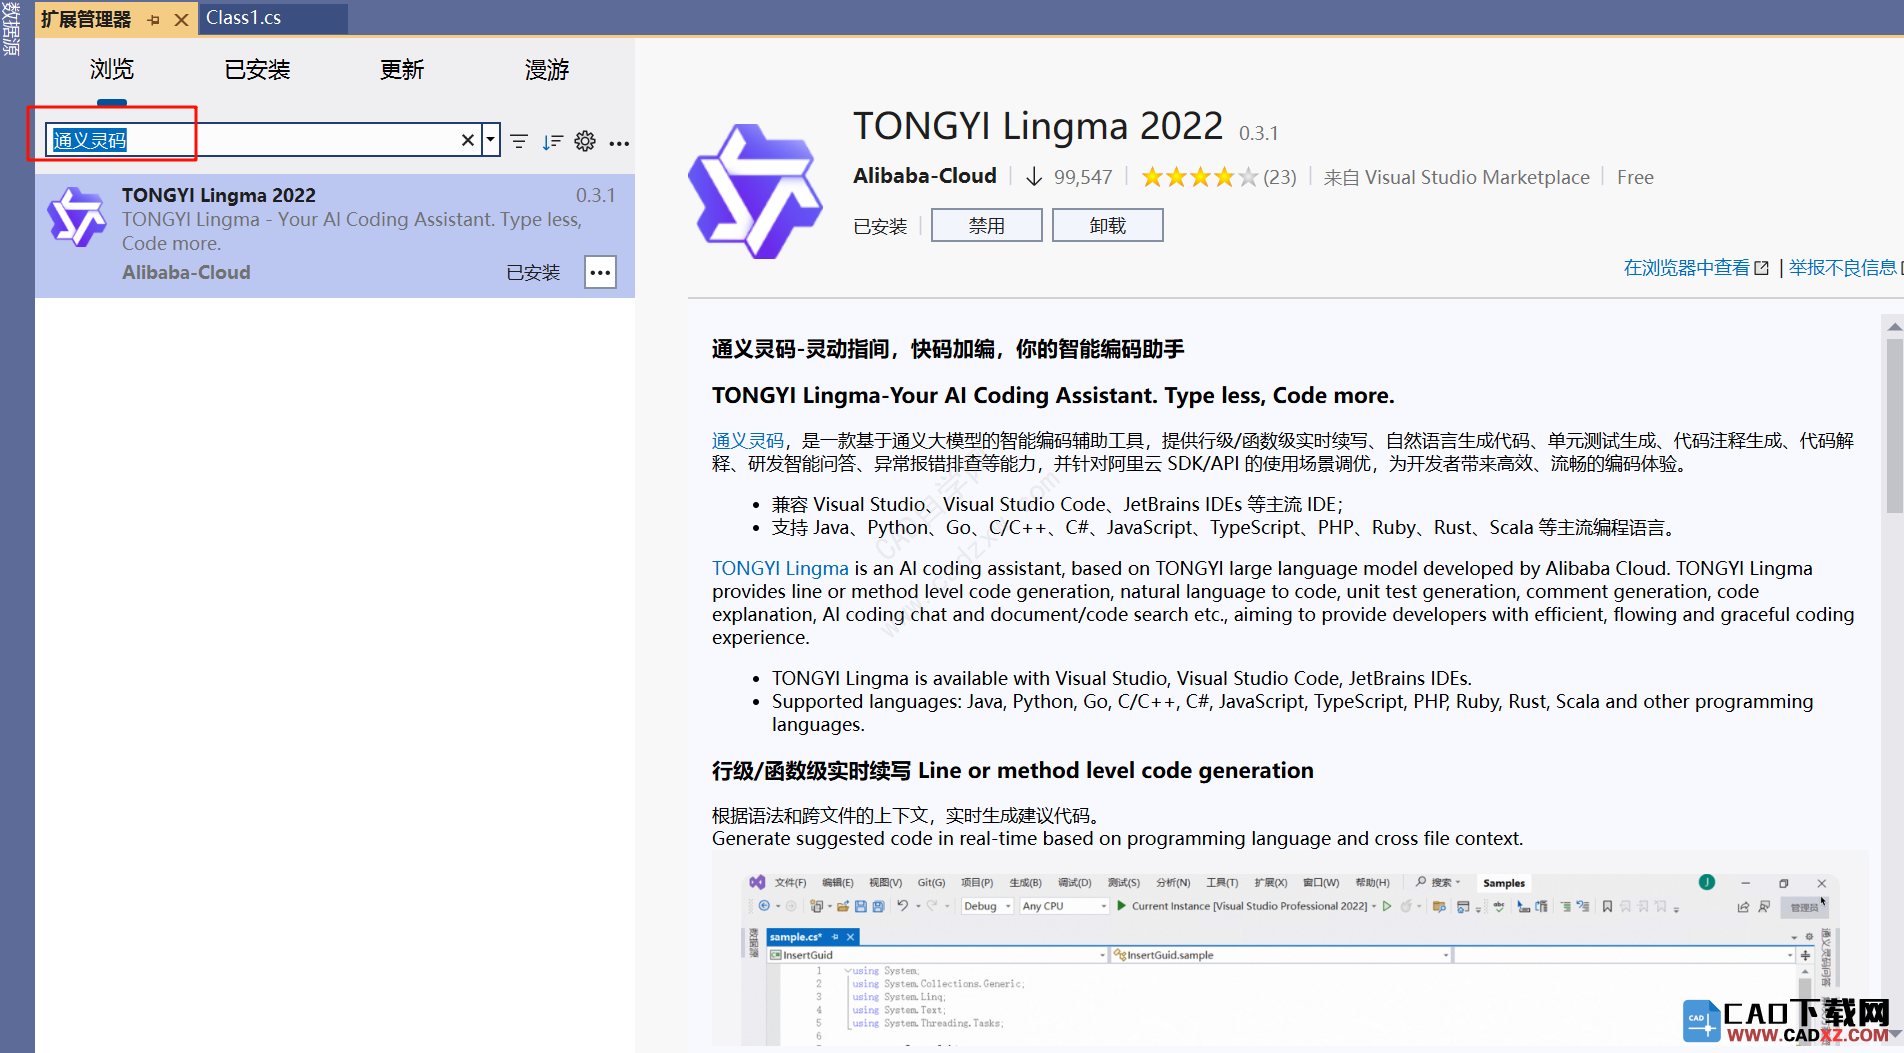
Task: Open the toolbar more options menu
Action: pyautogui.click(x=619, y=142)
